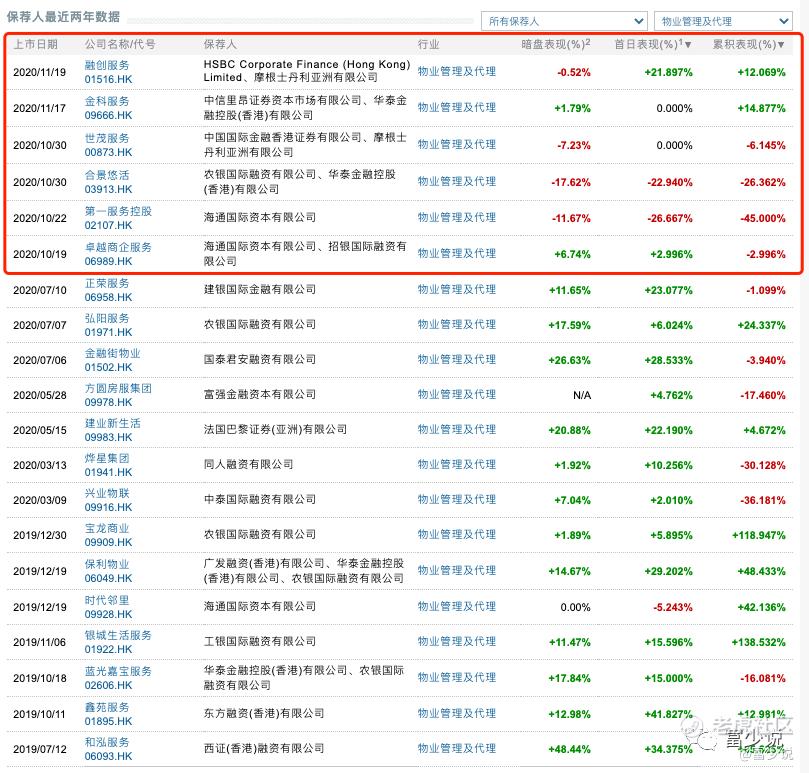The image size is (809, 773).
Task: Open company link 第一服务控股
Action: tap(118, 211)
